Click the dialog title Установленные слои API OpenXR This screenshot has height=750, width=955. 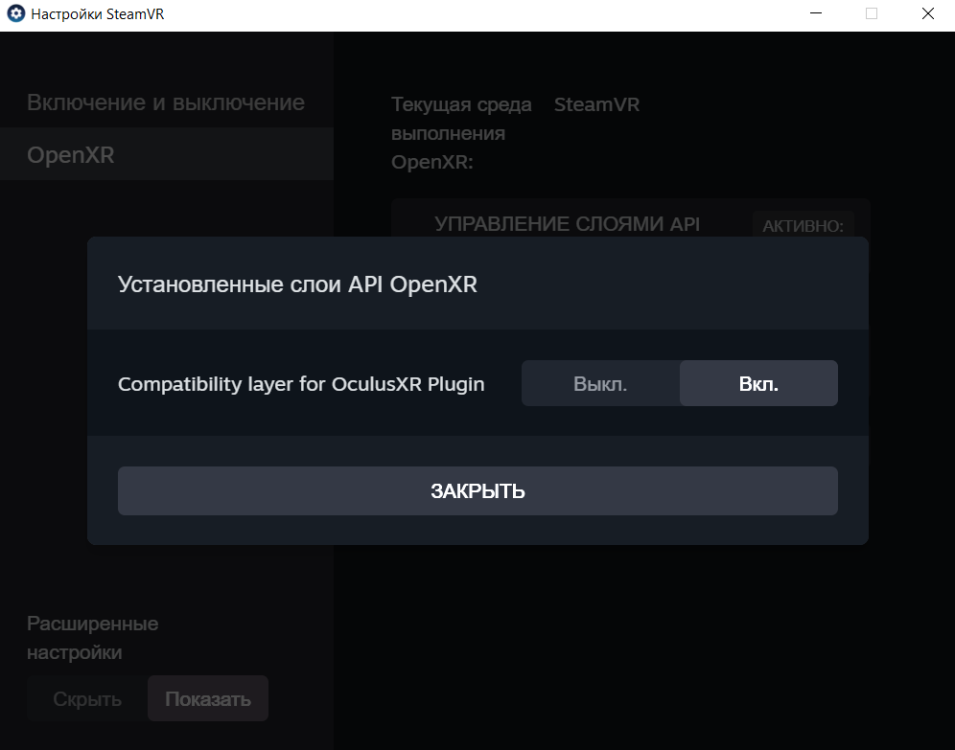[x=297, y=285]
